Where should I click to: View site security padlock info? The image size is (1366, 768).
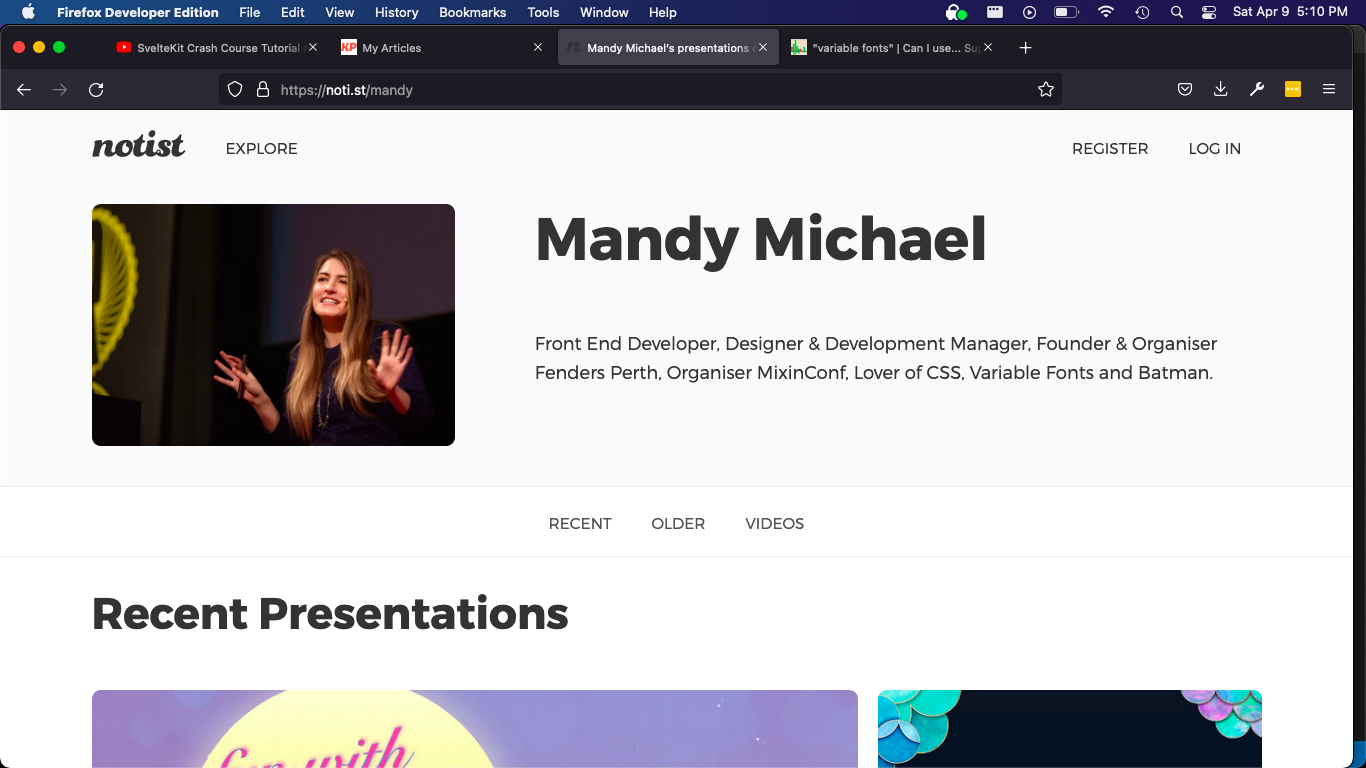click(263, 90)
